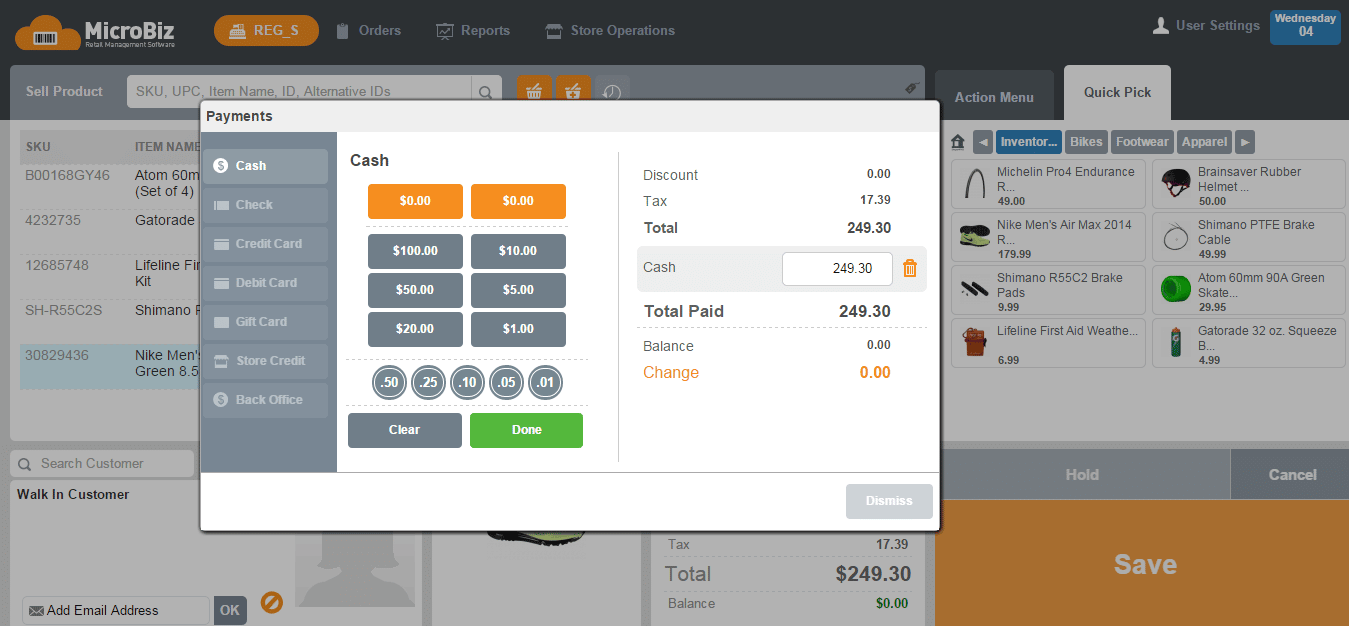Select the Check payment method
The image size is (1349, 626).
(x=265, y=205)
